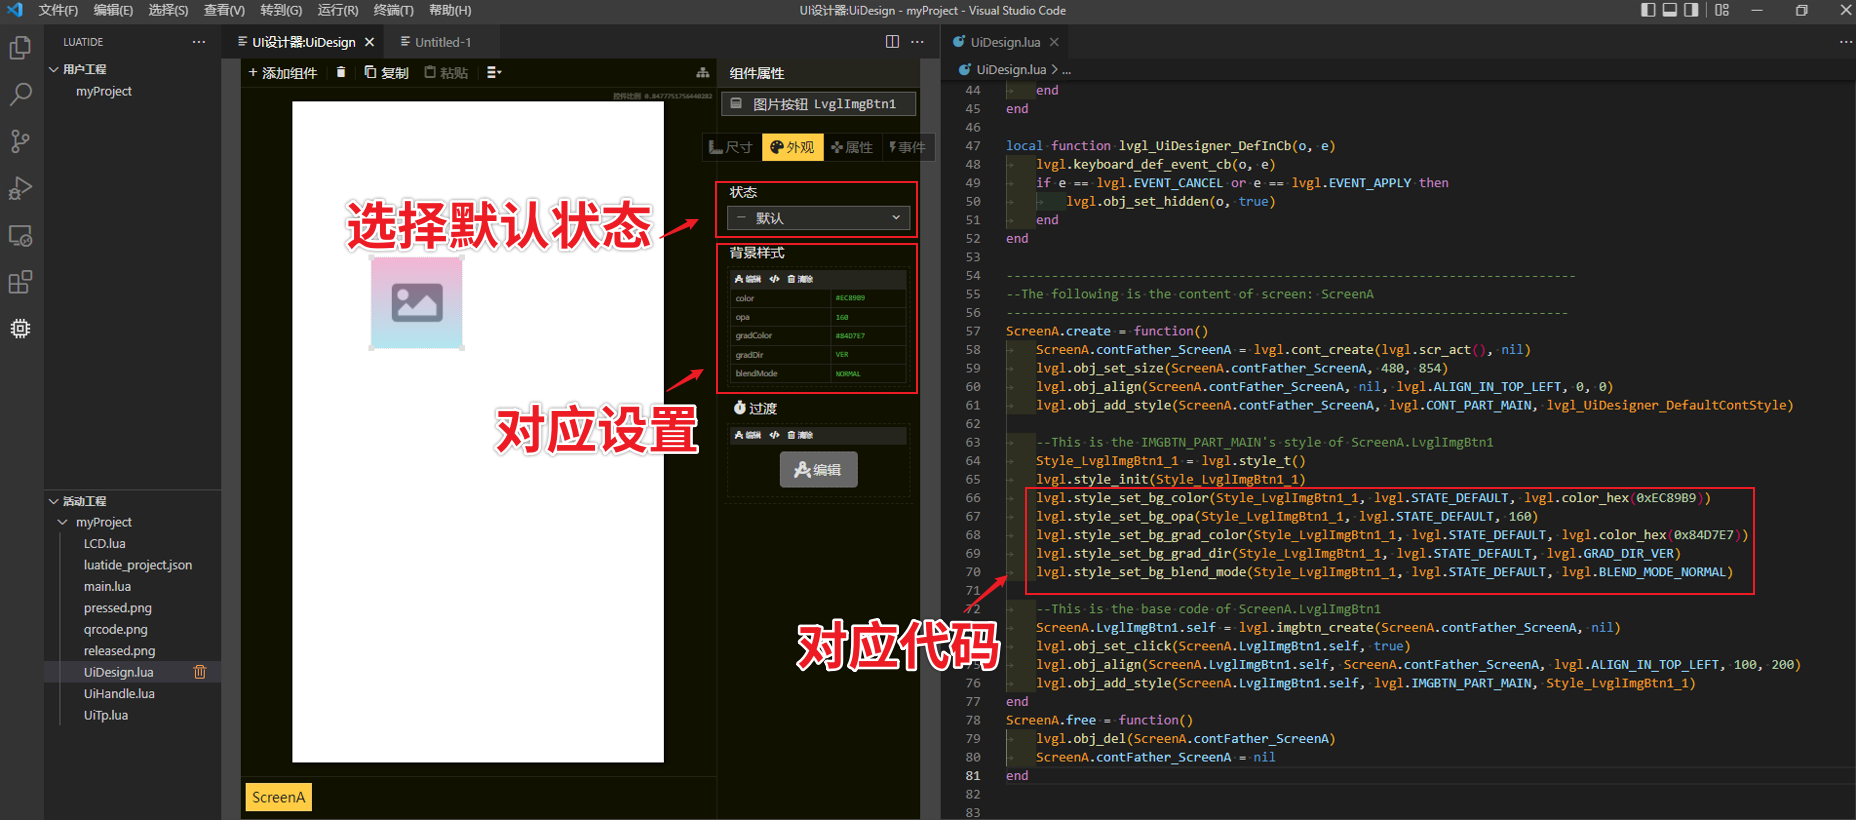Select the image button widget on canvas
This screenshot has width=1856, height=820.
tap(417, 303)
